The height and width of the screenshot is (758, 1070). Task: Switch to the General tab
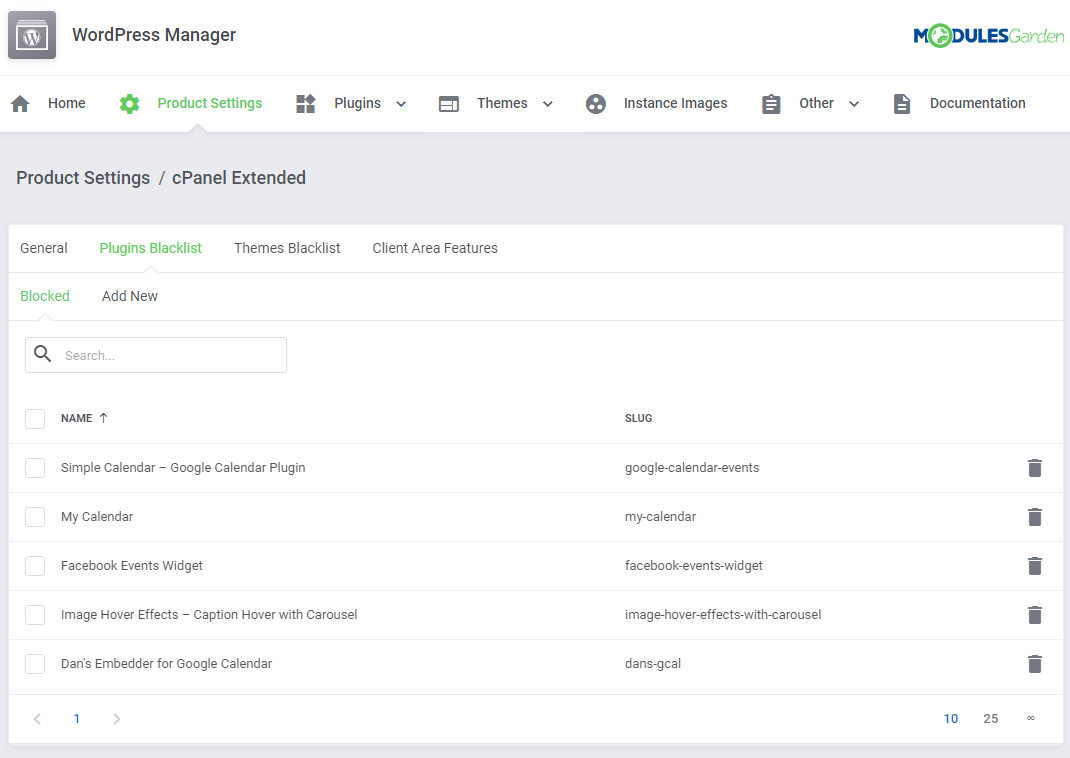pos(44,248)
